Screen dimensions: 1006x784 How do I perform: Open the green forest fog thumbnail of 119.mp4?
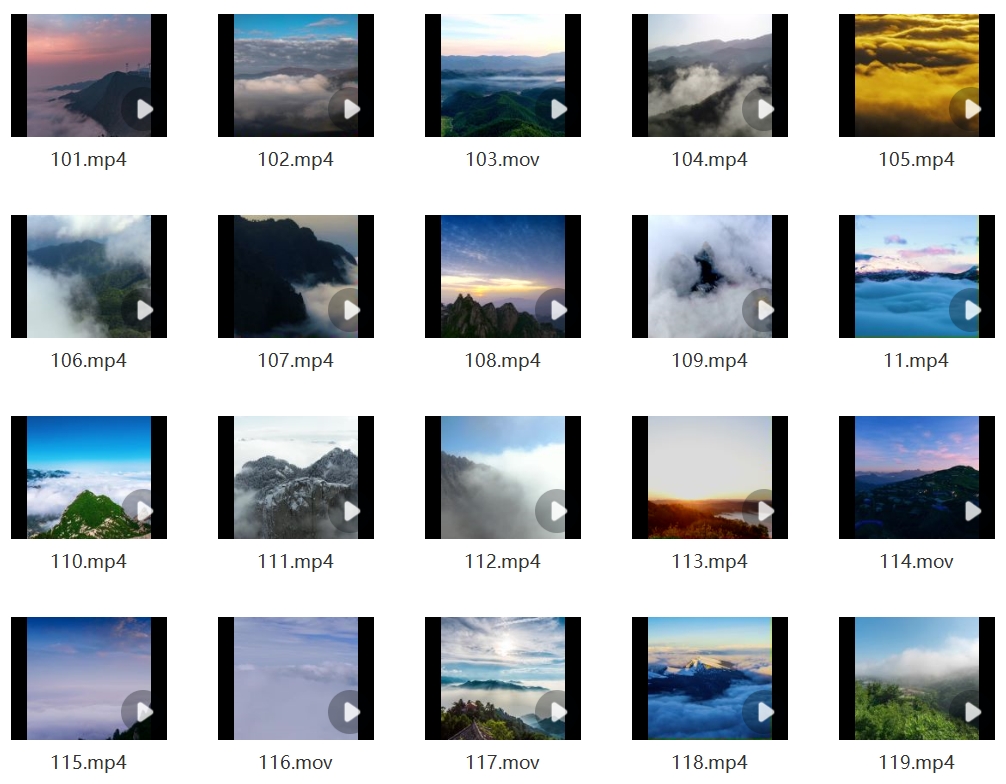click(x=917, y=678)
